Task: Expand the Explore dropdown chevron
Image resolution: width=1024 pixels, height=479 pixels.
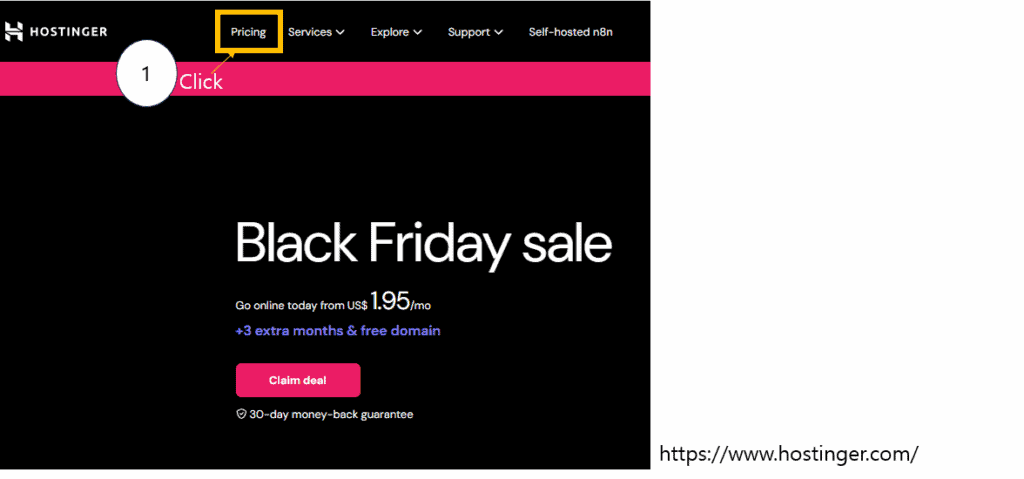Action: pyautogui.click(x=417, y=32)
